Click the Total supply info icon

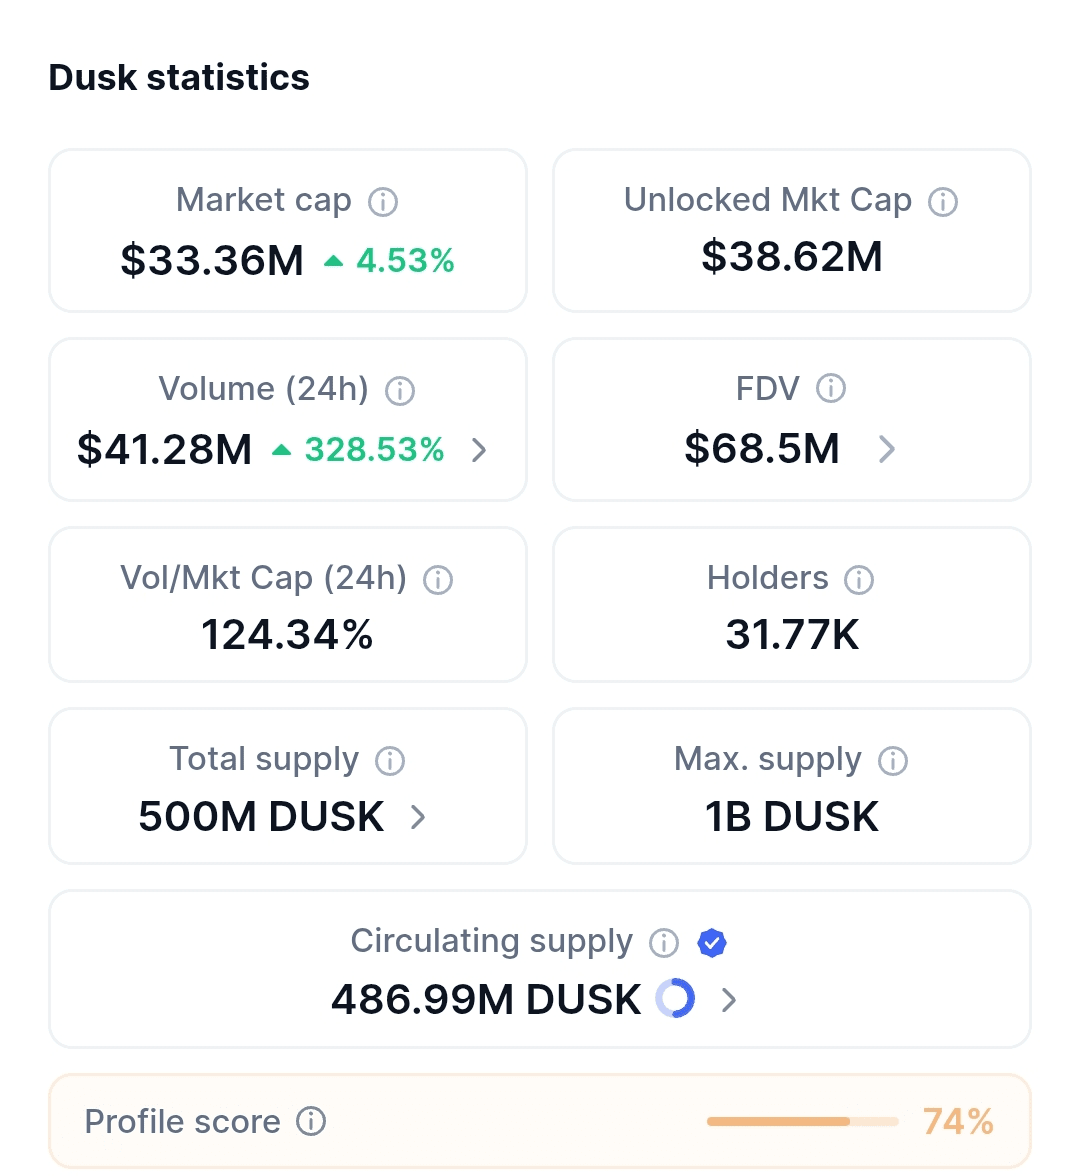pyautogui.click(x=390, y=761)
